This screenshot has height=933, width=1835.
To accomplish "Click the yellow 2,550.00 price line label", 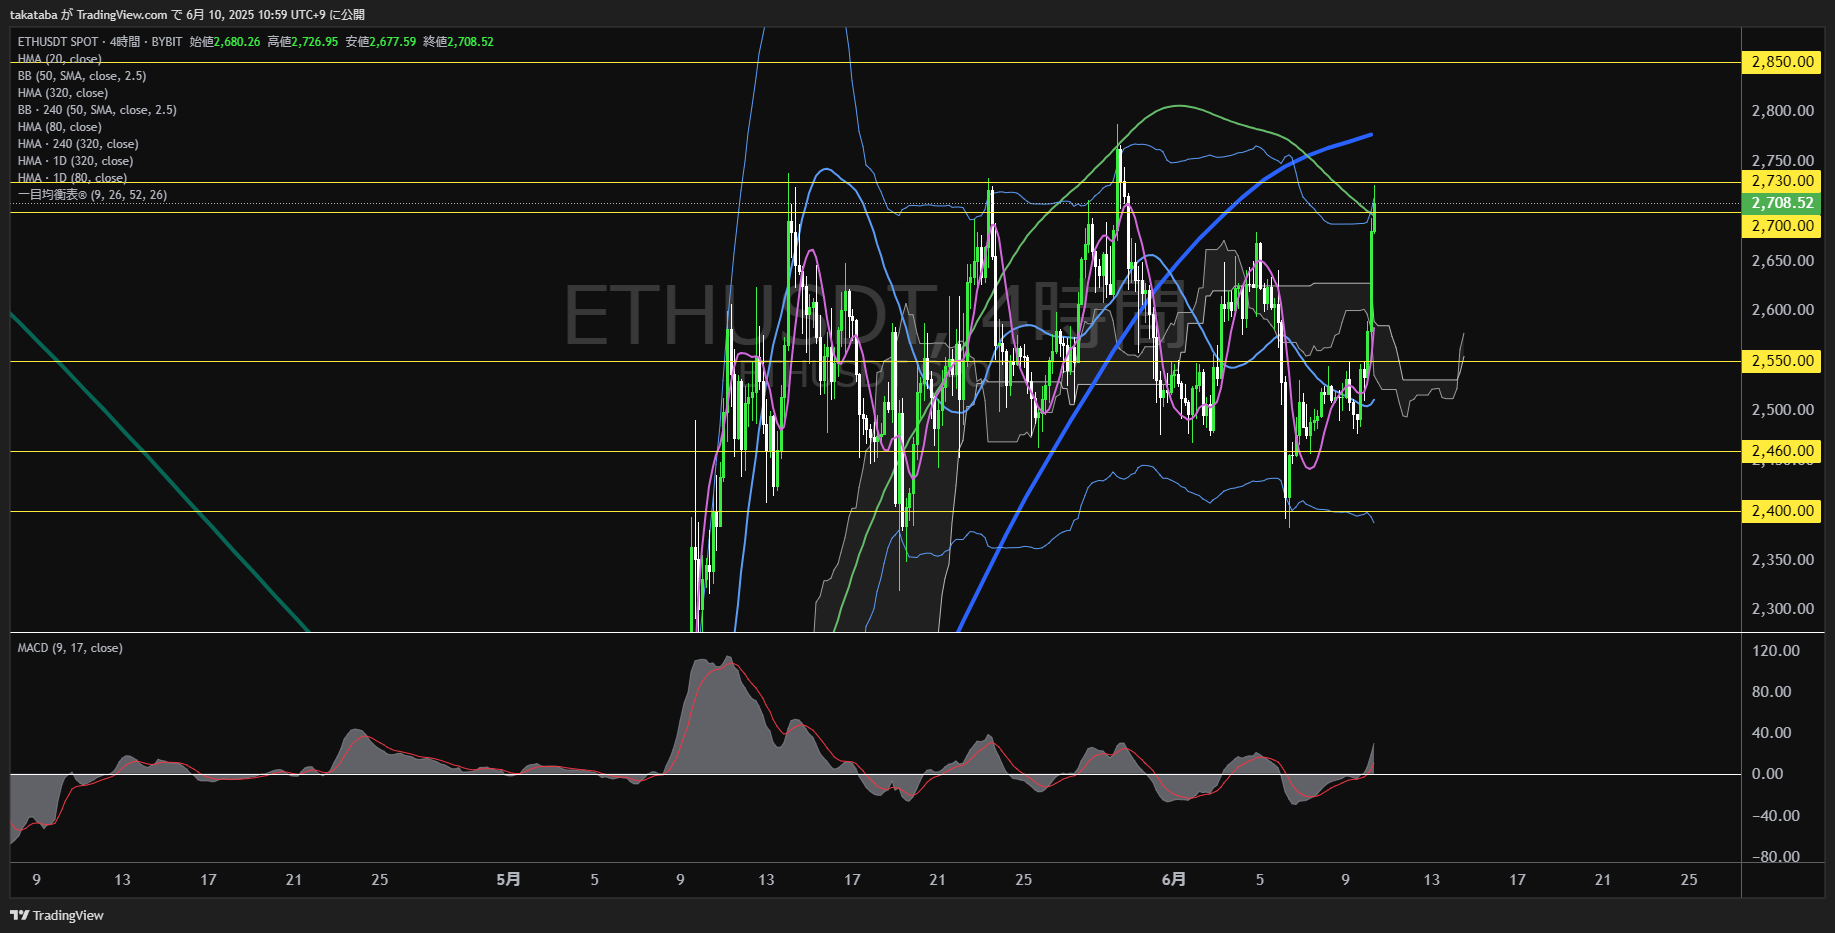I will 1783,361.
